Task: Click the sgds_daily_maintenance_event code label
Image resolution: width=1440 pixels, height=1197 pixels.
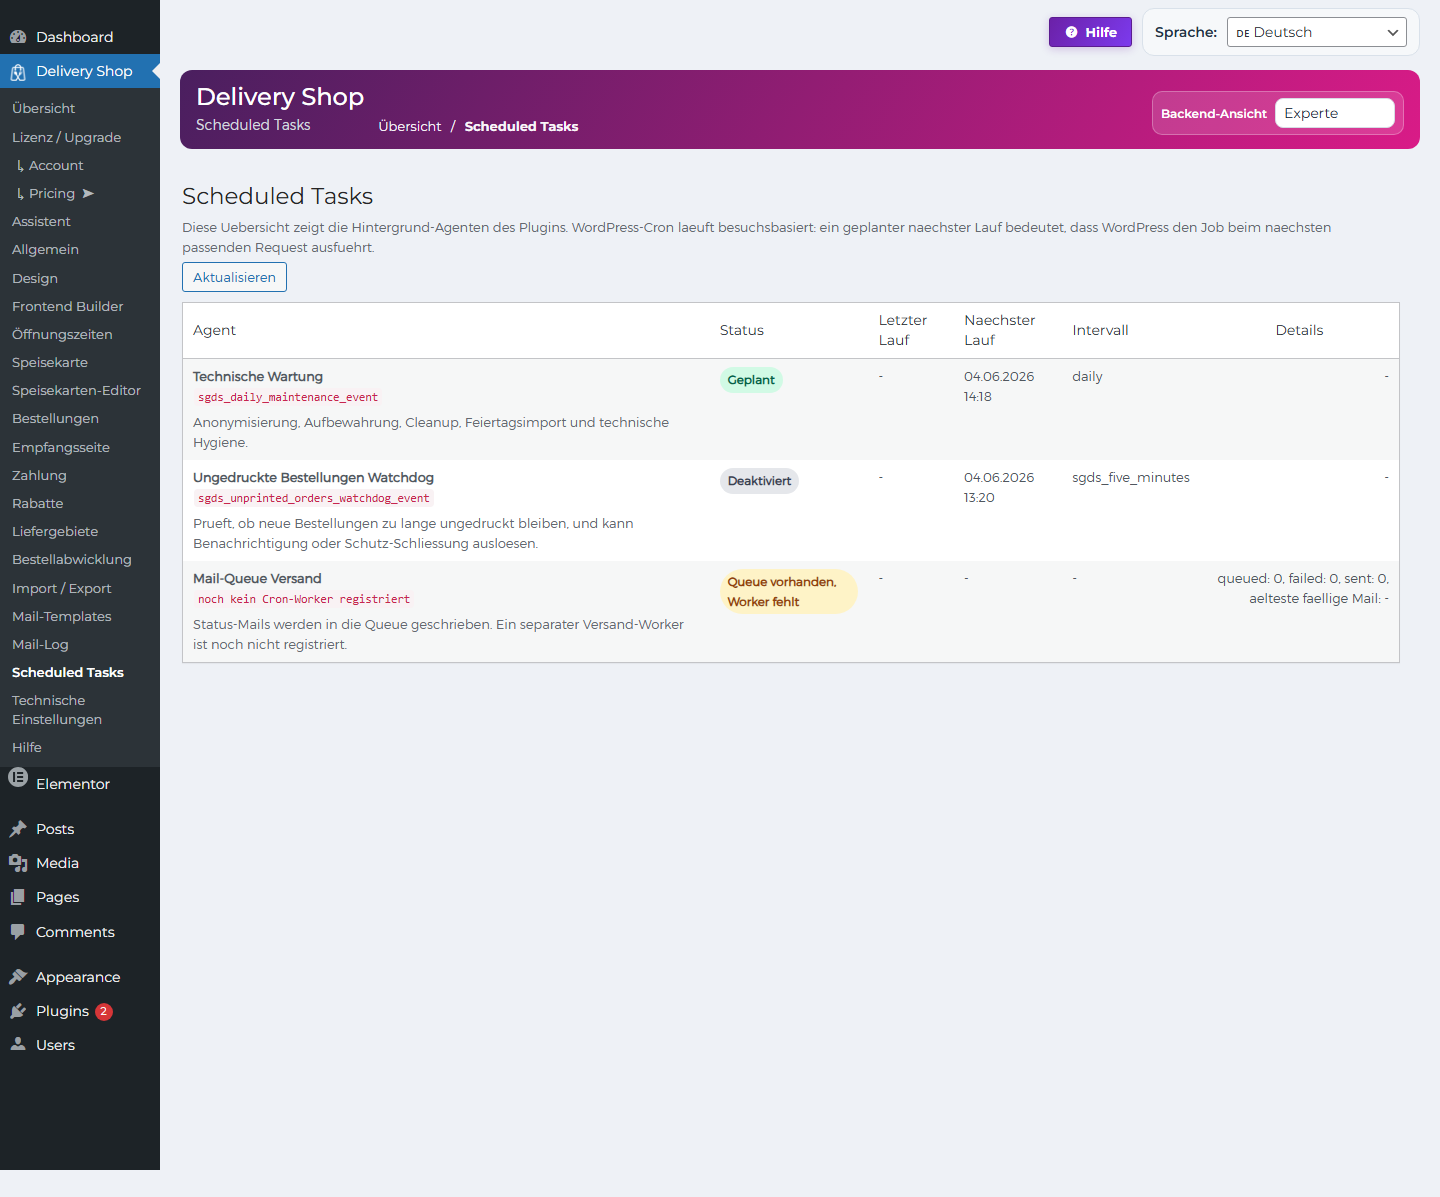Action: tap(288, 397)
